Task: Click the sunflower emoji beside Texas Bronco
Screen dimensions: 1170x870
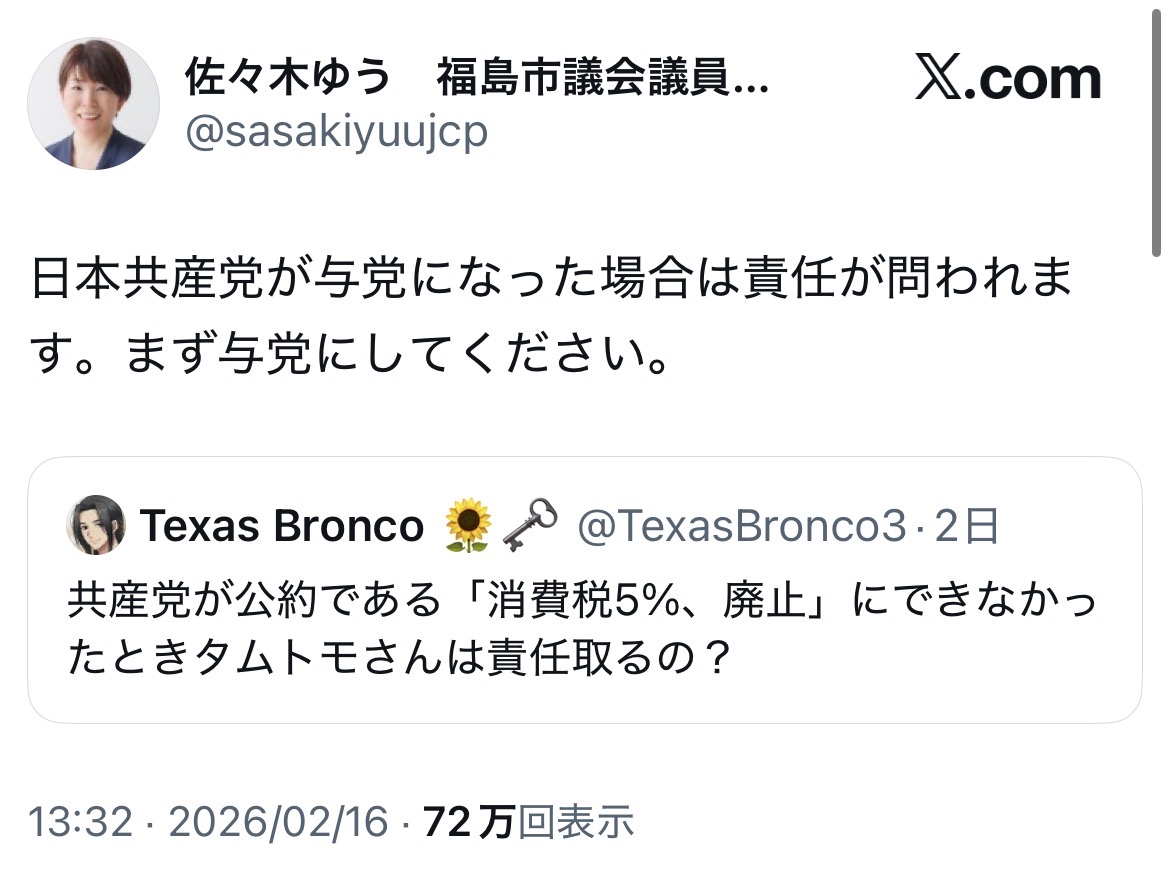Action: pyautogui.click(x=466, y=525)
